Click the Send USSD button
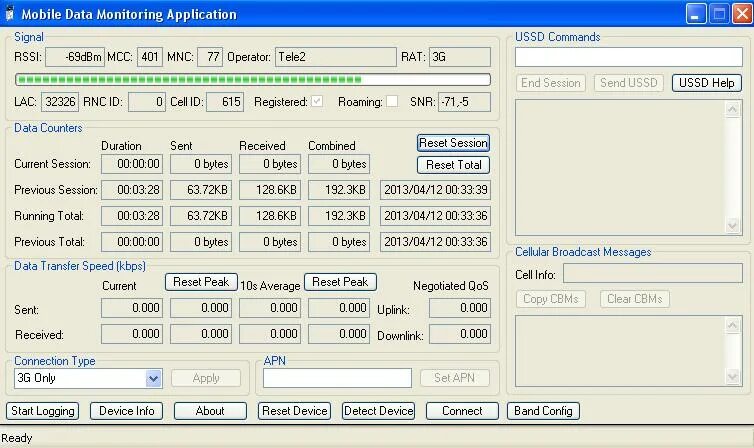The width and height of the screenshot is (754, 448). [629, 83]
